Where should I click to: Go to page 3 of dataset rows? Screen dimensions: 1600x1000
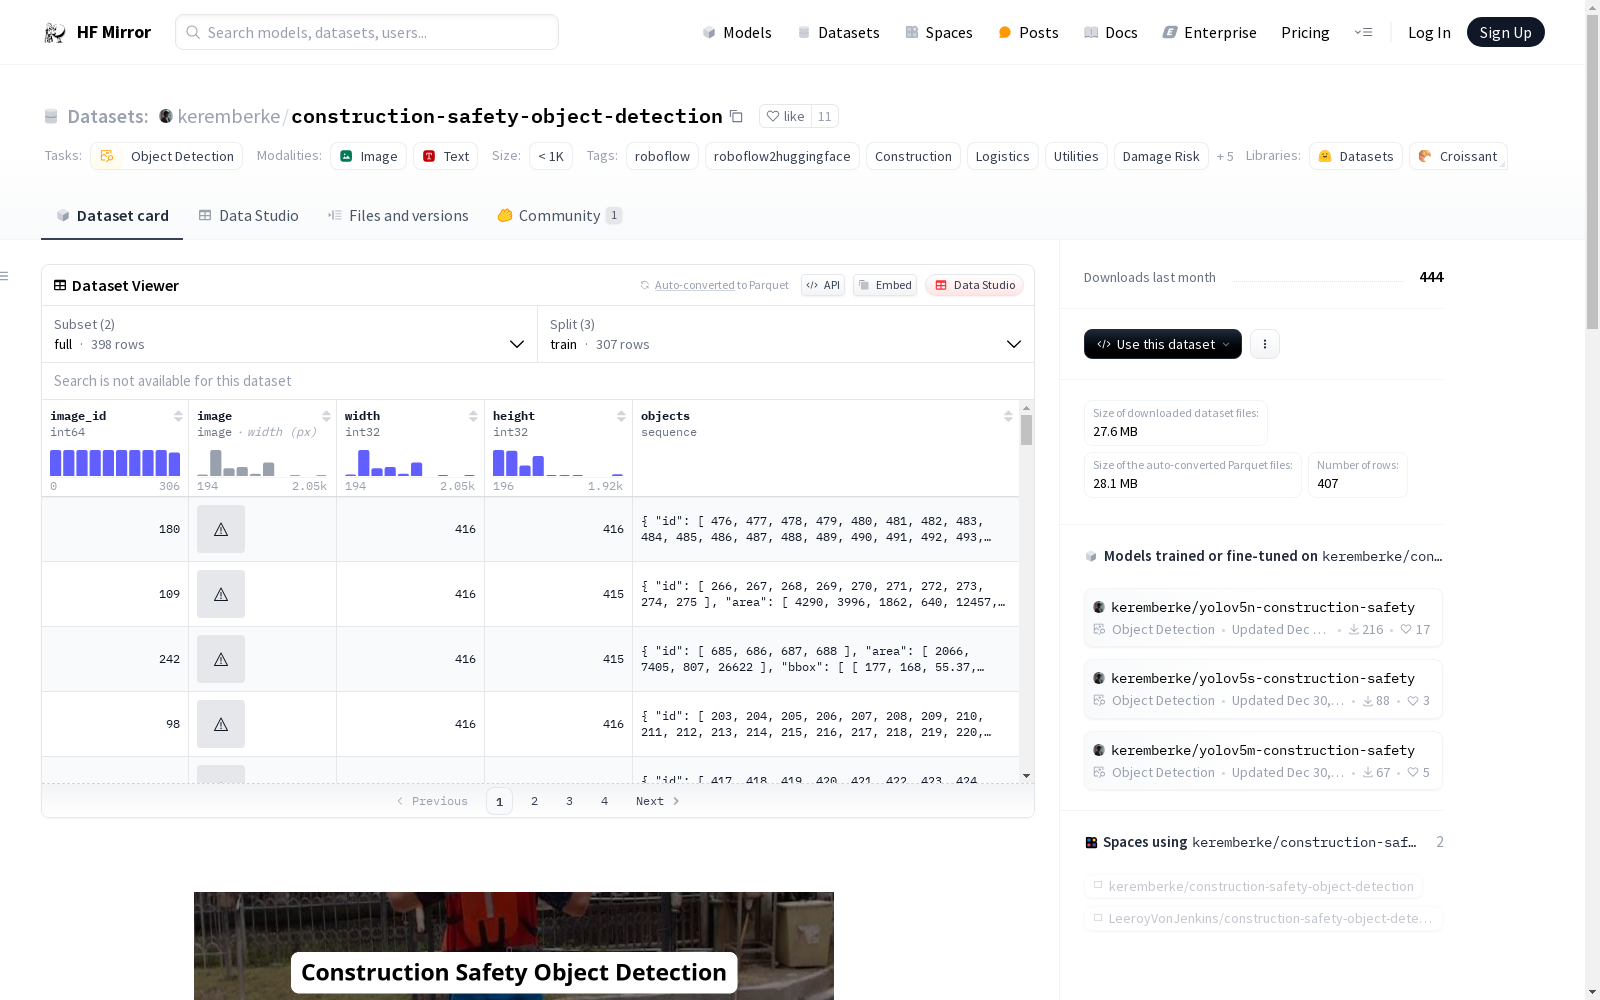[570, 801]
